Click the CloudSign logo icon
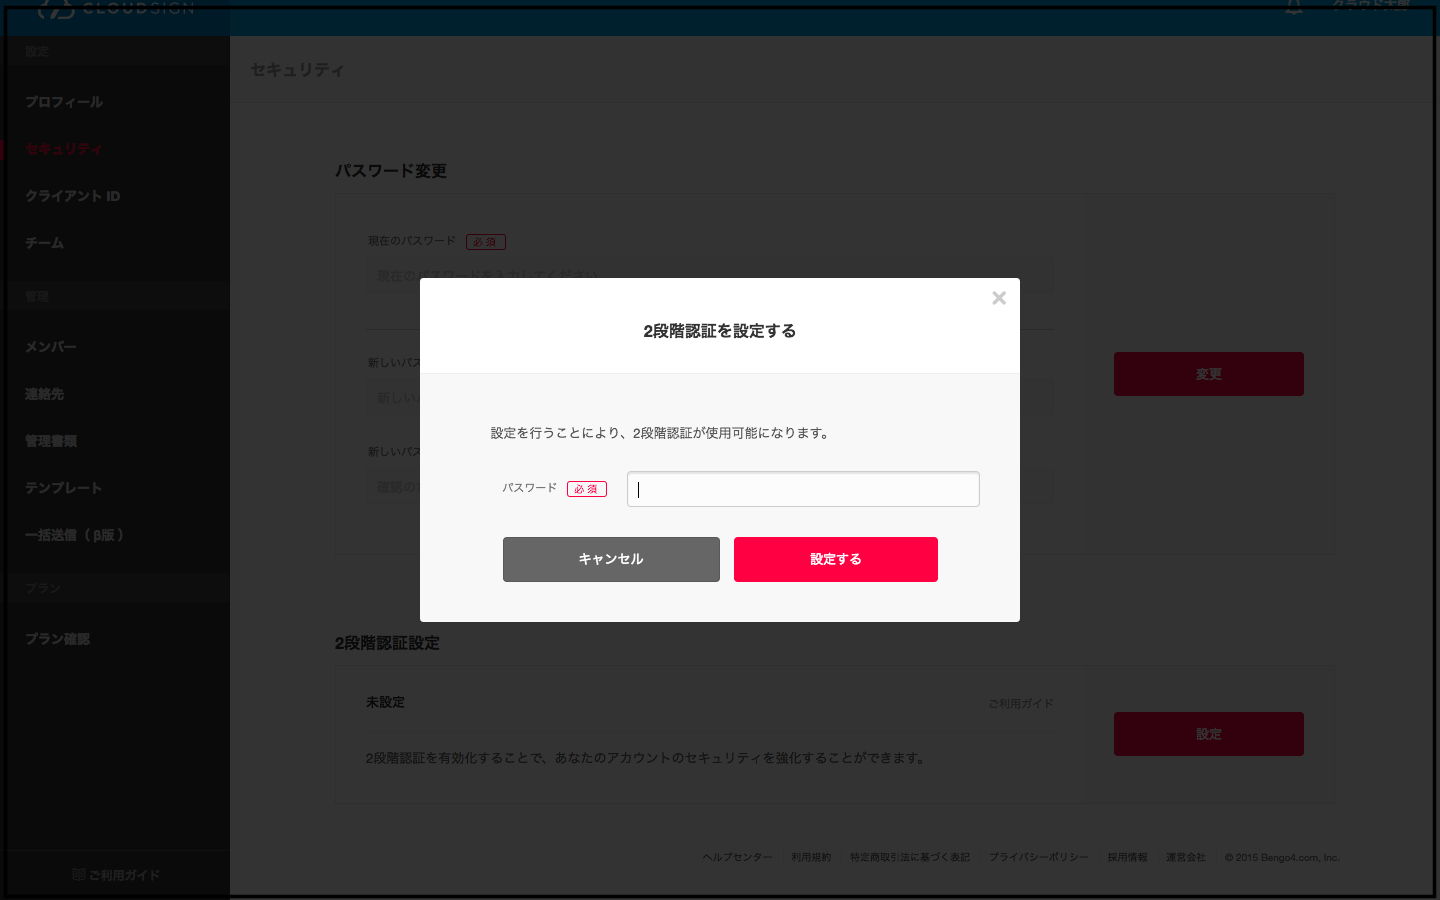Image resolution: width=1440 pixels, height=900 pixels. point(56,9)
